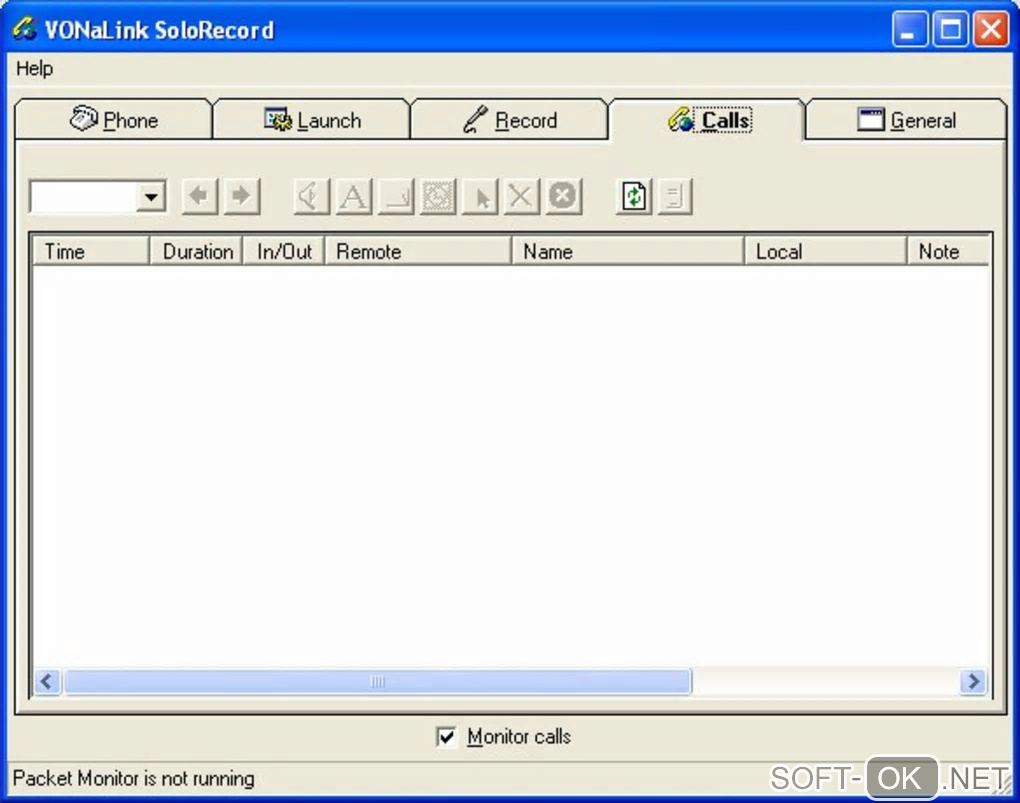Click the letter A toolbar icon

(353, 196)
